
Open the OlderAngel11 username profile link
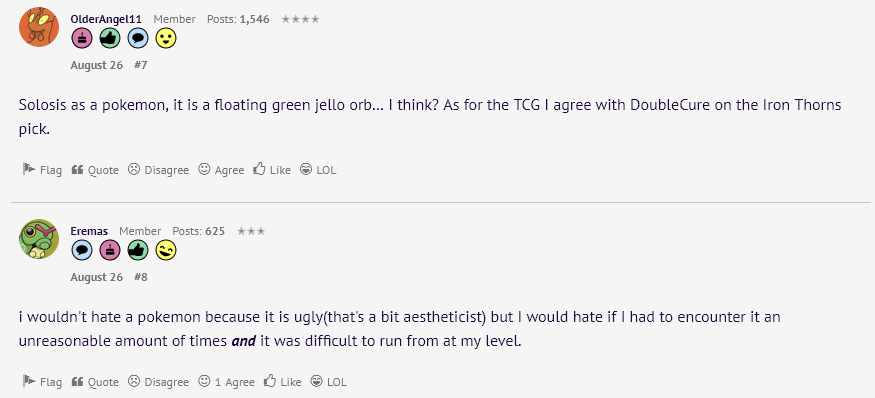point(106,19)
